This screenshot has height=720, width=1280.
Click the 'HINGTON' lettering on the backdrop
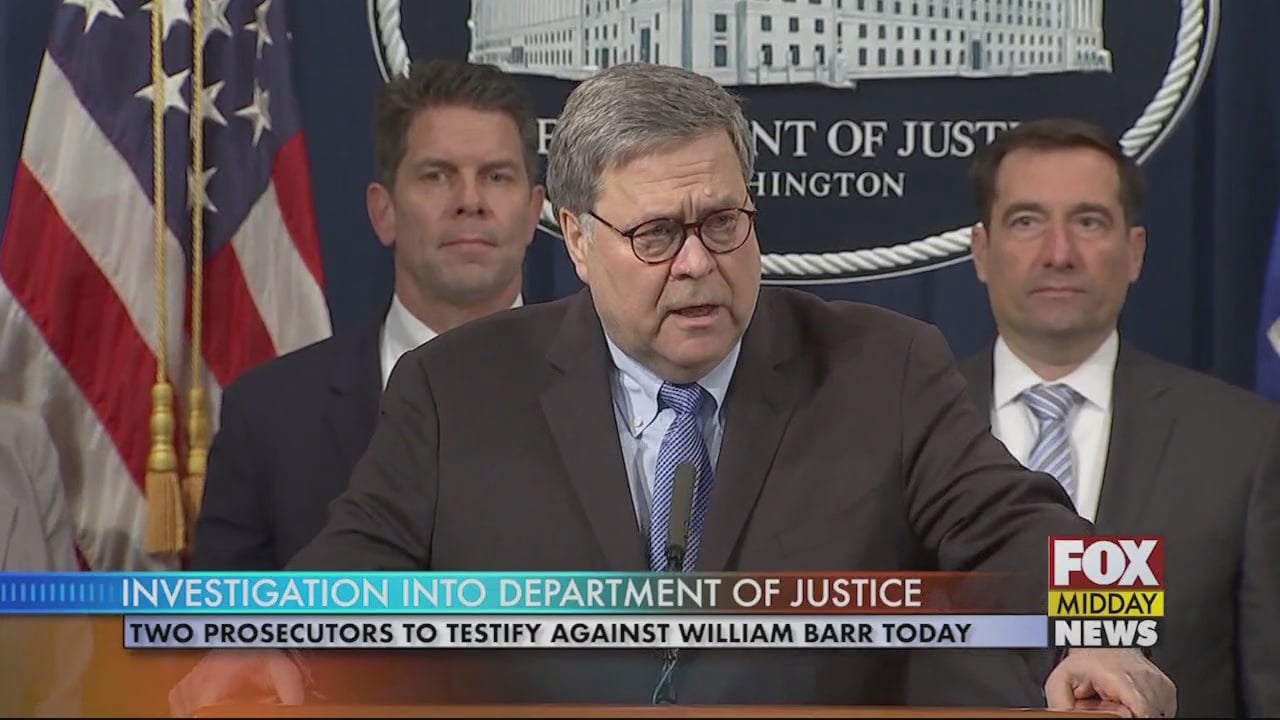pyautogui.click(x=830, y=184)
